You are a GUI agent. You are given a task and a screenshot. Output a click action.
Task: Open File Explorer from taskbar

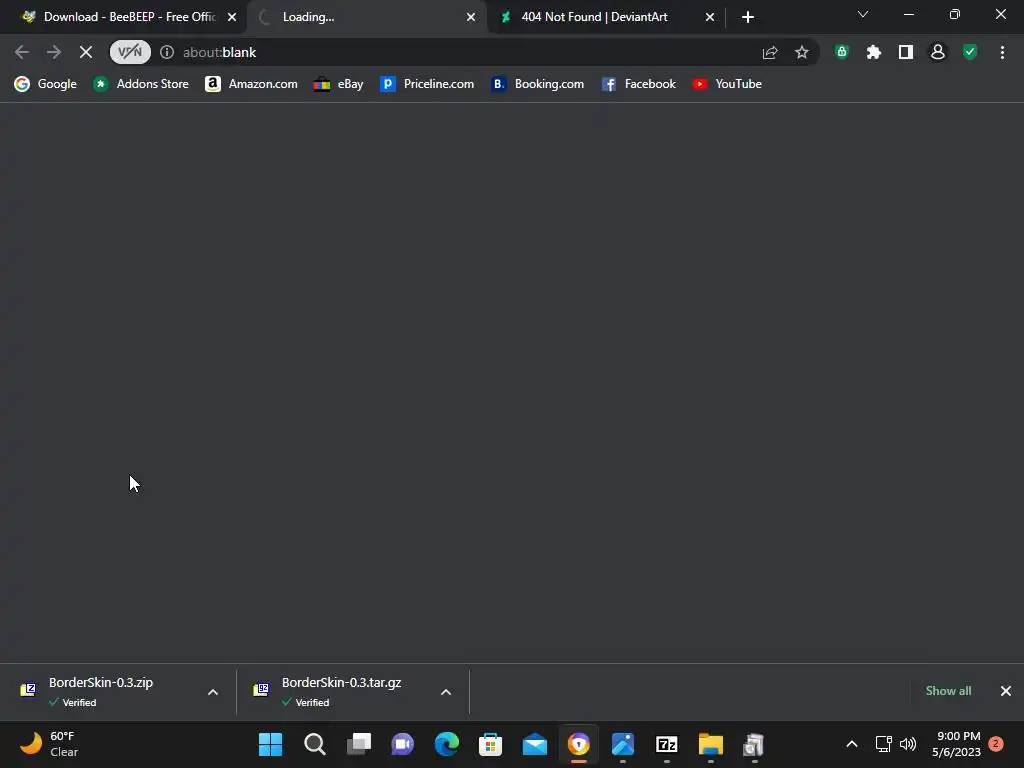711,744
